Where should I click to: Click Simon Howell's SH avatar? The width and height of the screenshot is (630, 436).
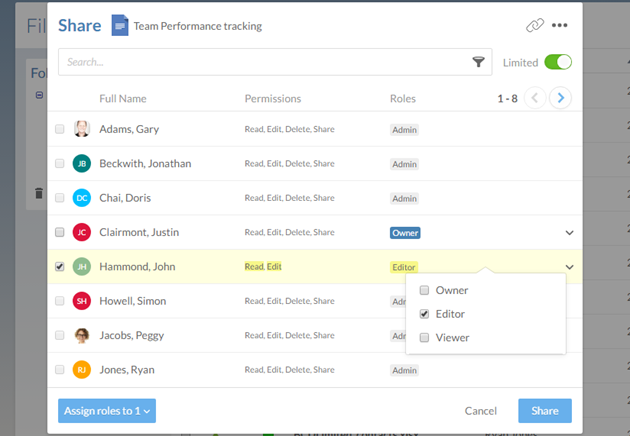click(82, 301)
